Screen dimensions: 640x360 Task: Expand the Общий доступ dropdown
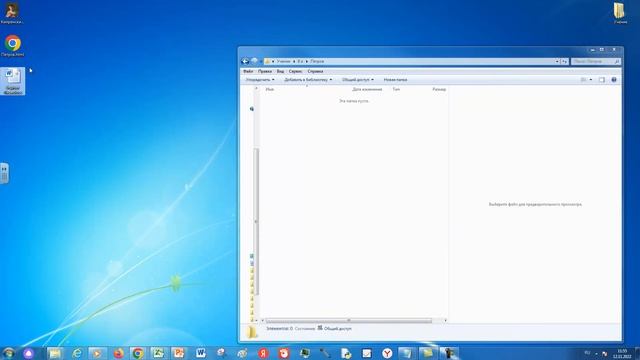point(358,80)
